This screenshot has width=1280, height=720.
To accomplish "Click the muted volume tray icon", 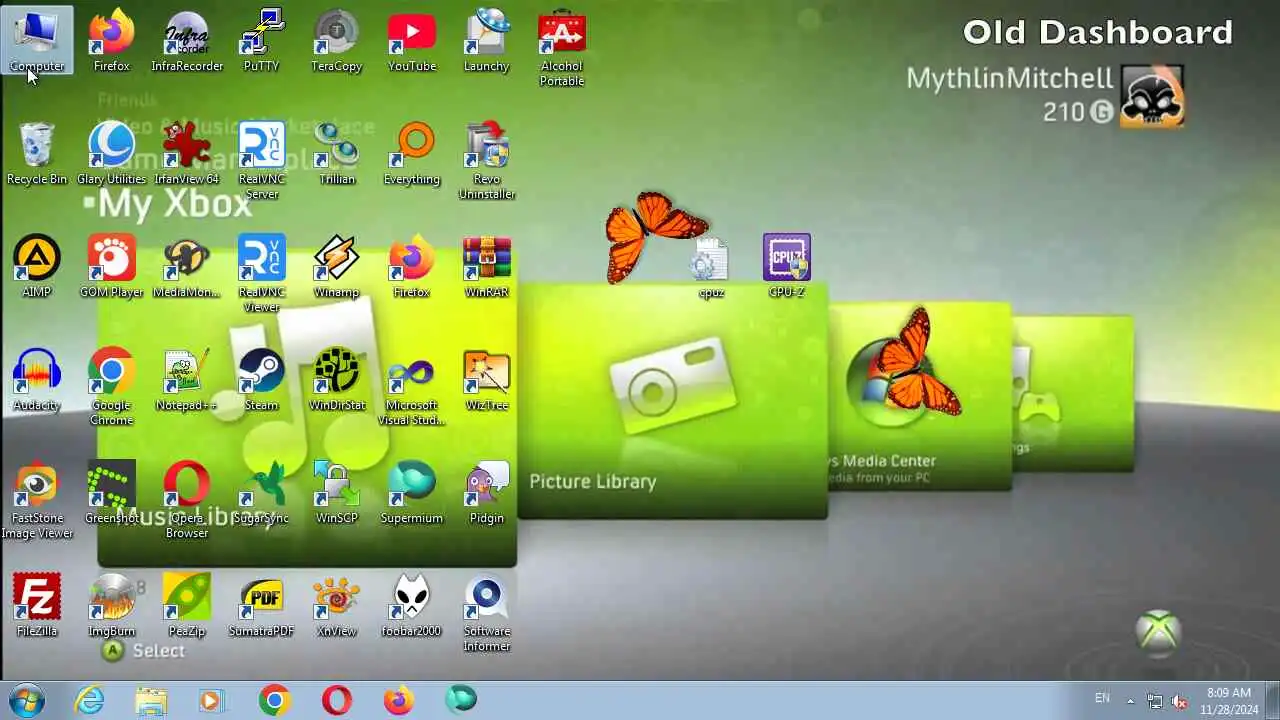I will 1179,701.
